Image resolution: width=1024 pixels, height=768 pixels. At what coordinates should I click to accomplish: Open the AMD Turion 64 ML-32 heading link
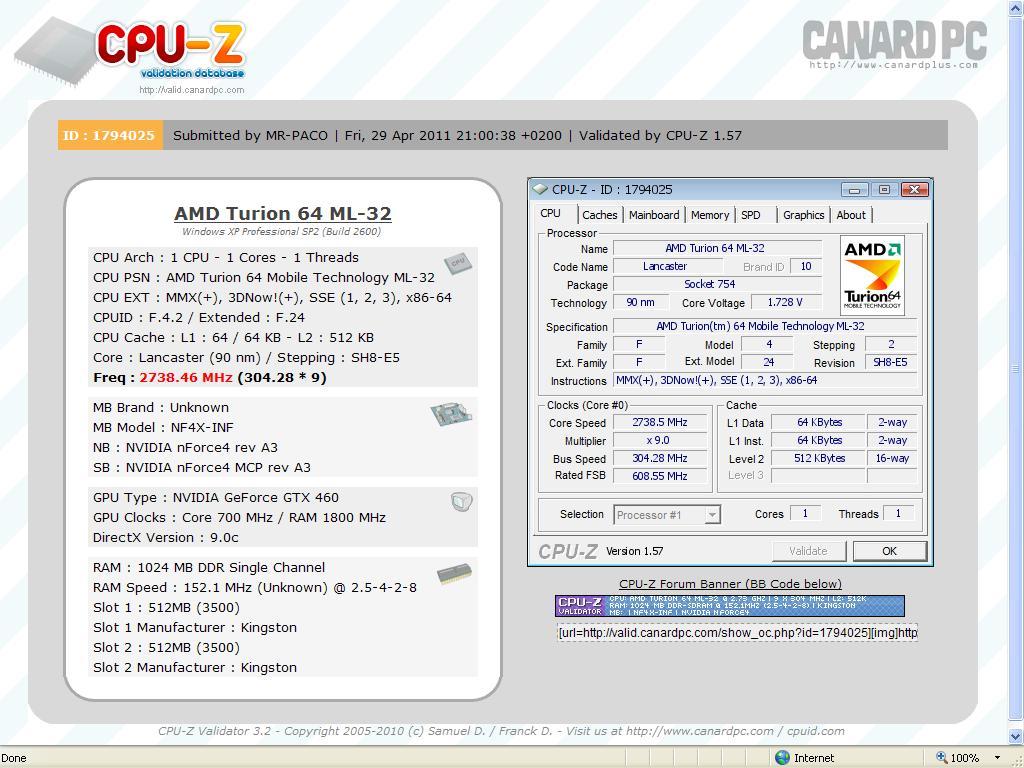point(283,214)
